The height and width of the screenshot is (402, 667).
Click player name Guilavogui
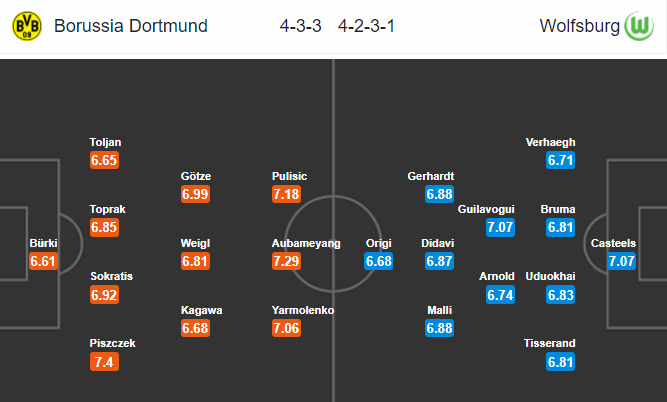click(x=486, y=209)
